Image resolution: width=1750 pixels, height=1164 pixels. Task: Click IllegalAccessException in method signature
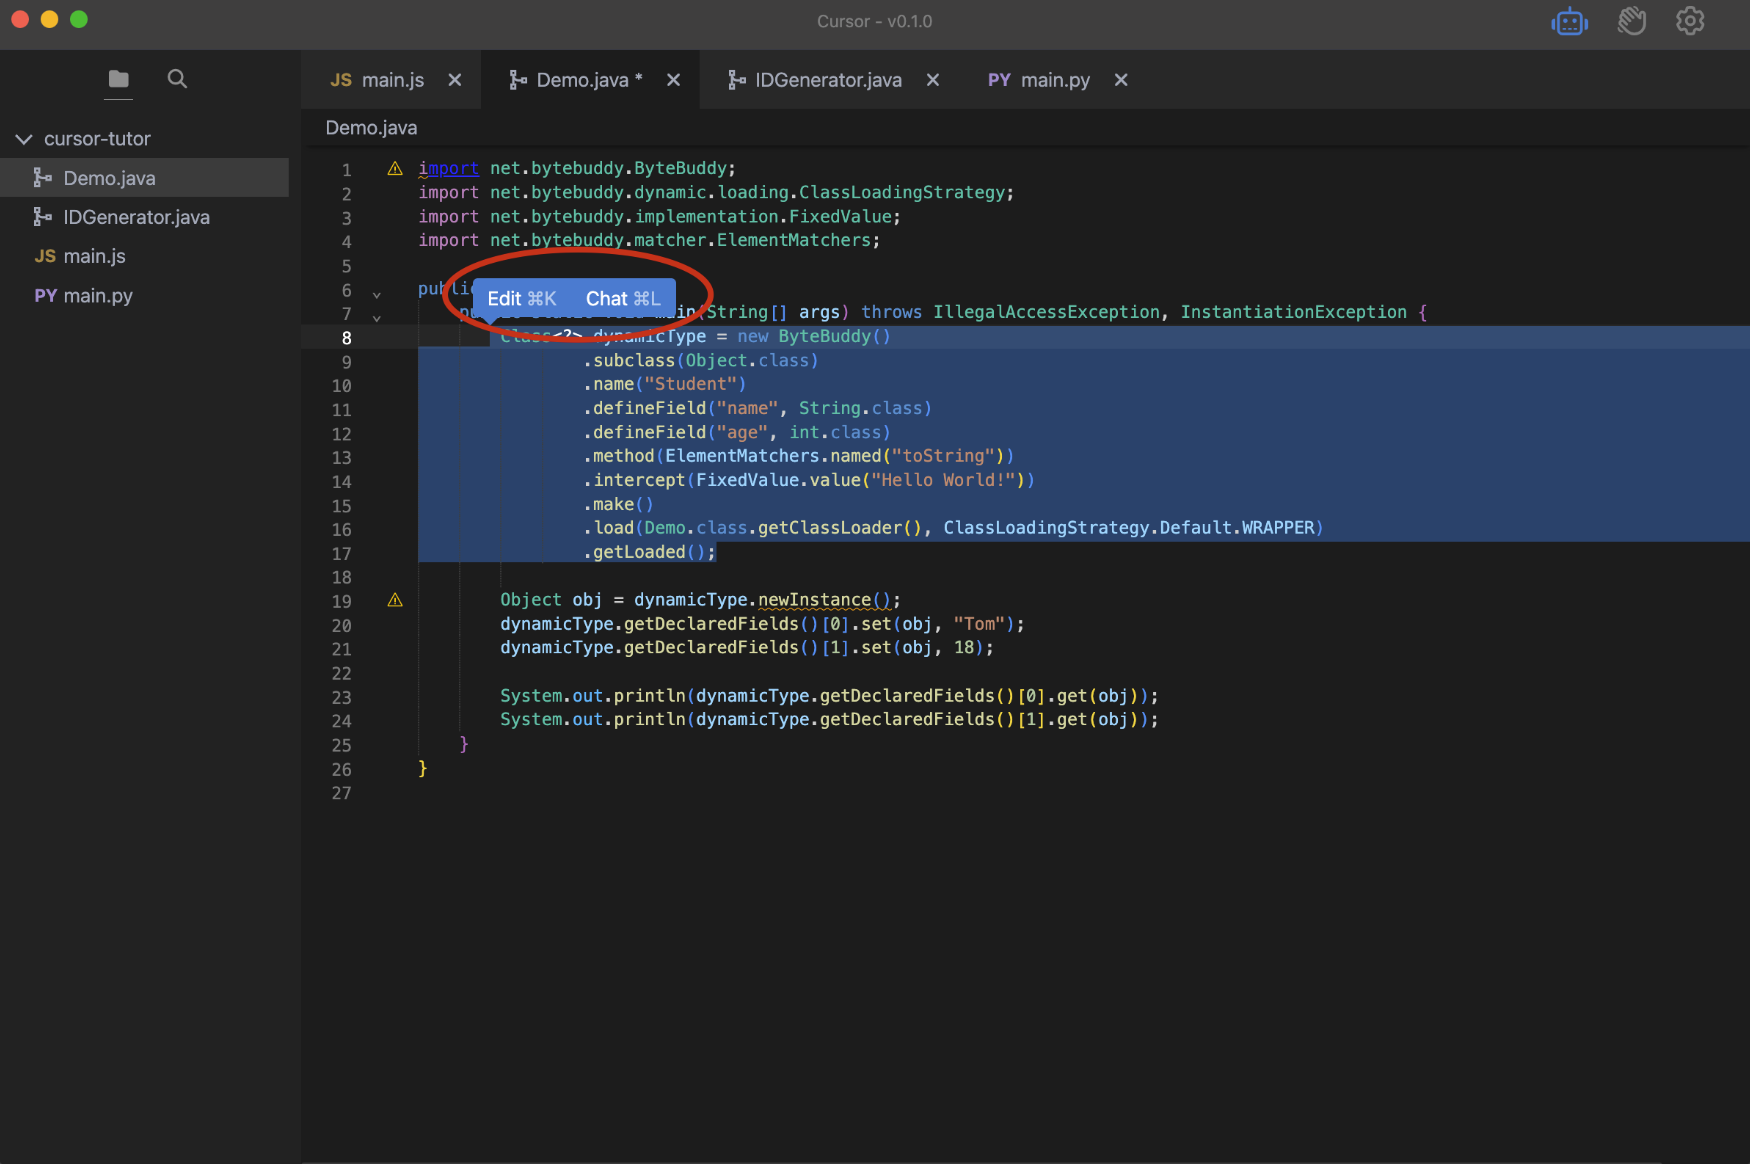1046,312
